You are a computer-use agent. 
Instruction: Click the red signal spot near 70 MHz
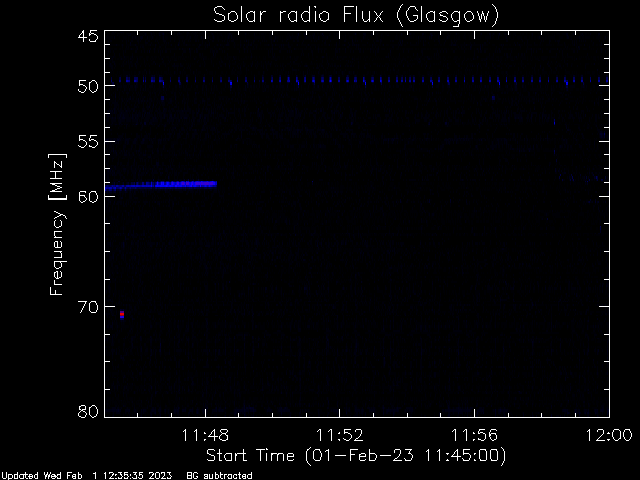click(x=122, y=314)
